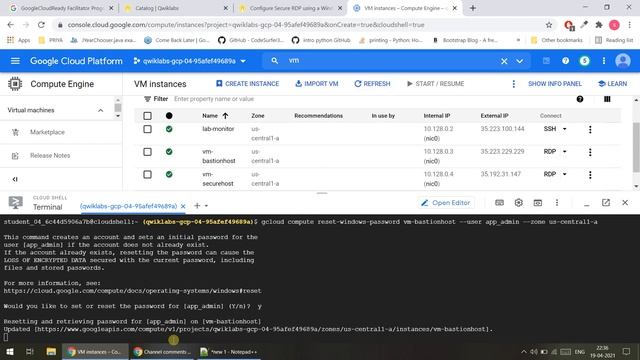Screen dimensions: 640x360
Task: Sort instances by the Name column header
Action: pyautogui.click(x=215, y=116)
